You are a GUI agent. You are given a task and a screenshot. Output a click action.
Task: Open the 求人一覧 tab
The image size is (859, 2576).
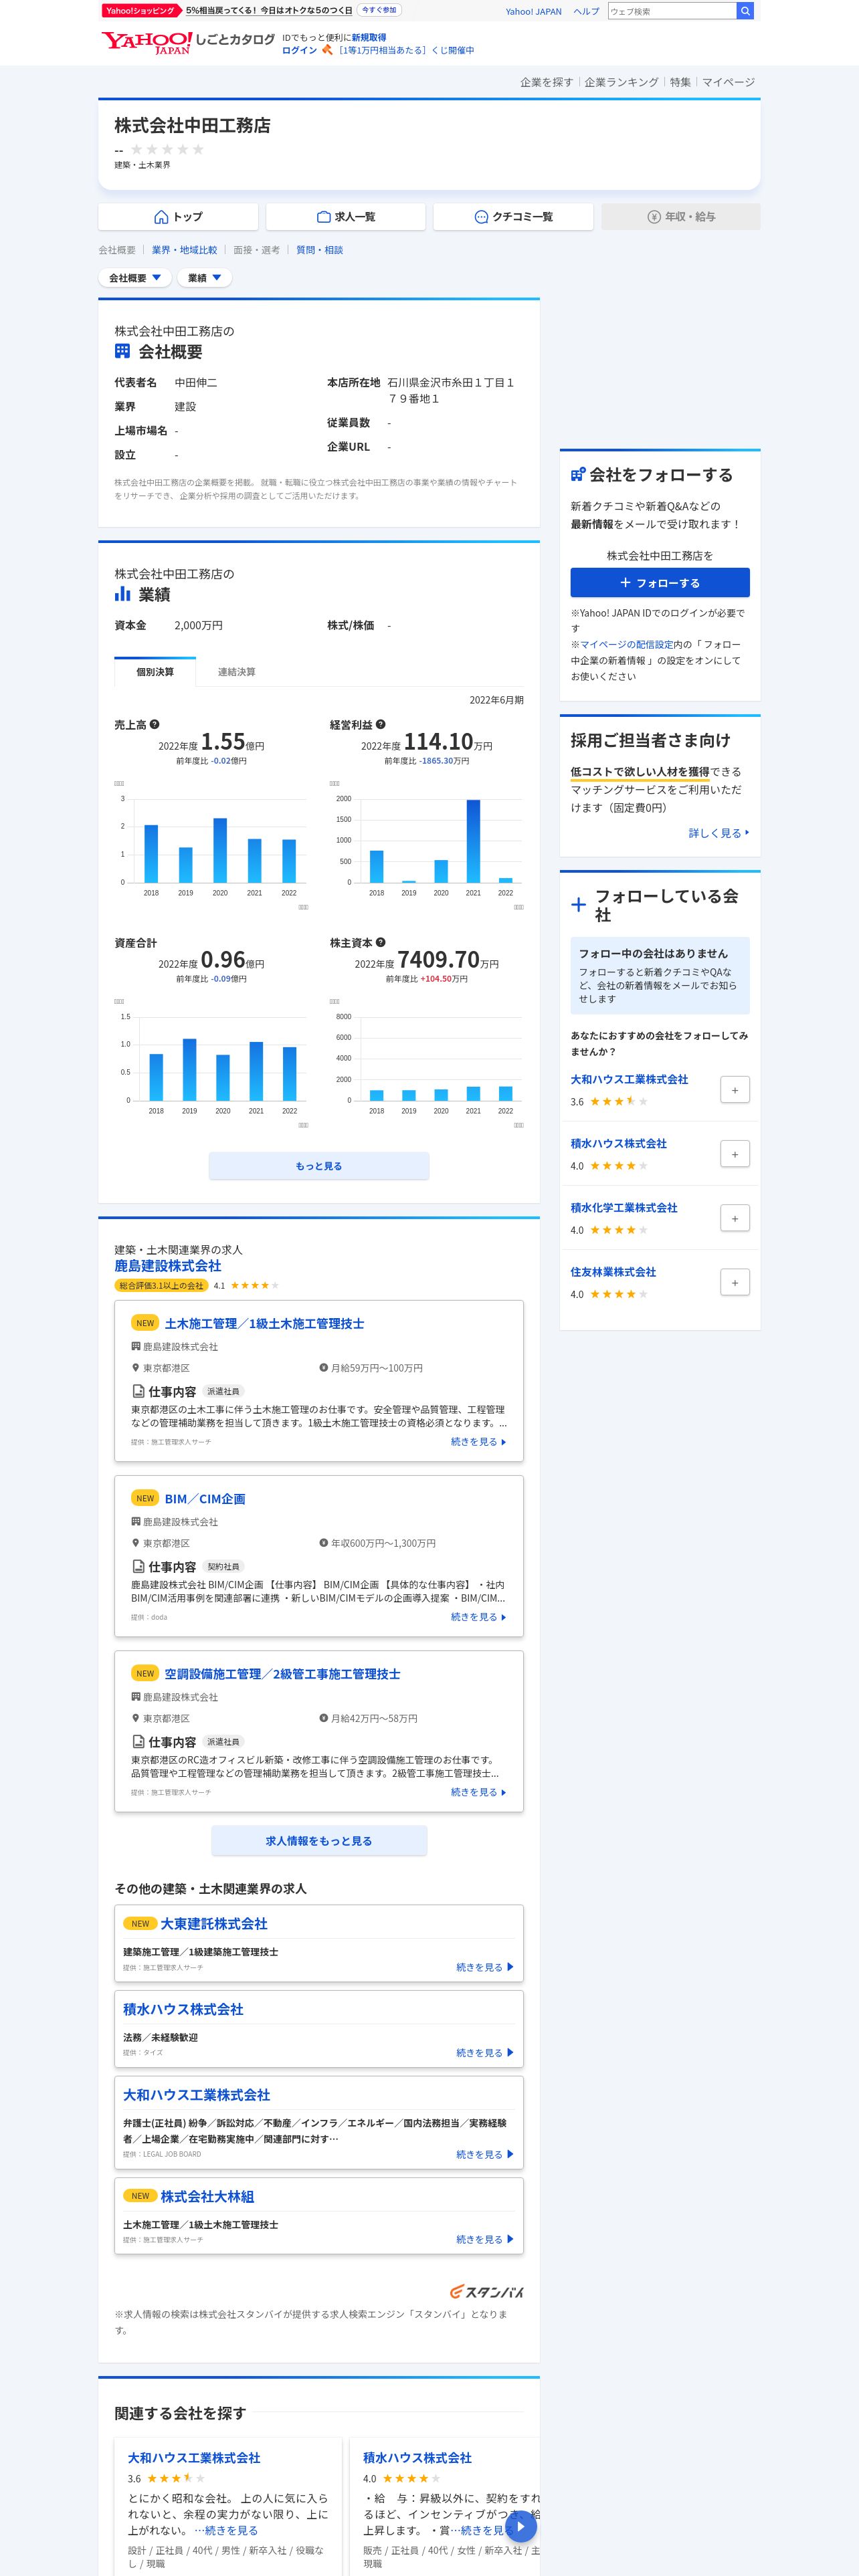coord(346,217)
